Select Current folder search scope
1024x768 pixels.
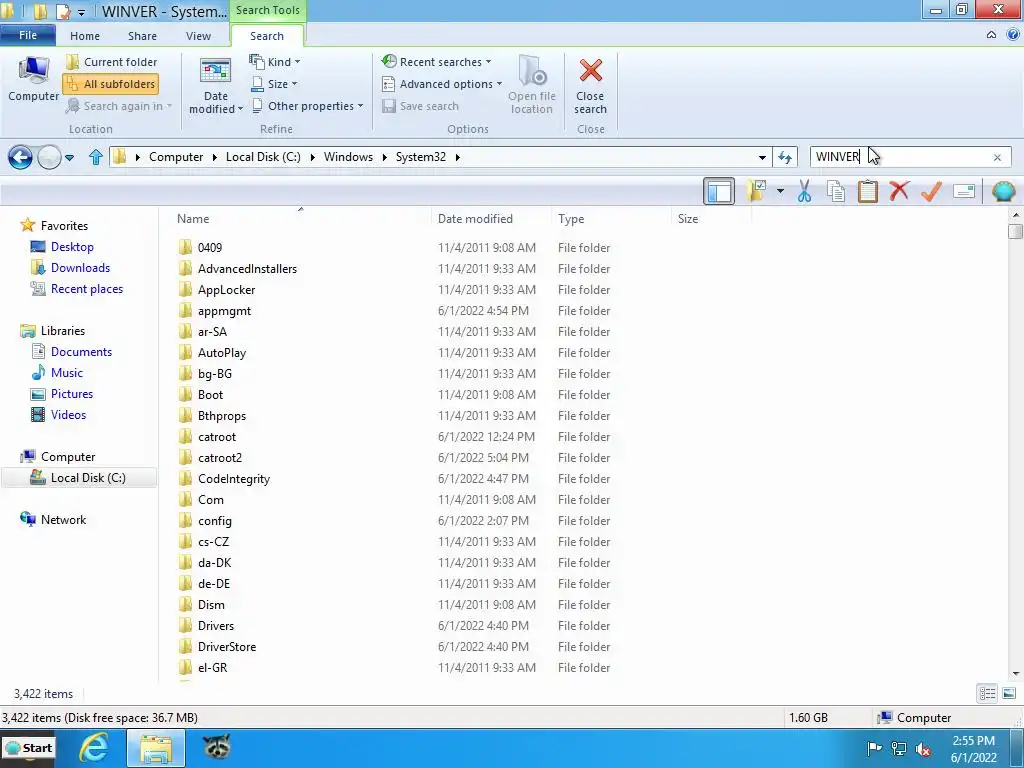pos(112,62)
